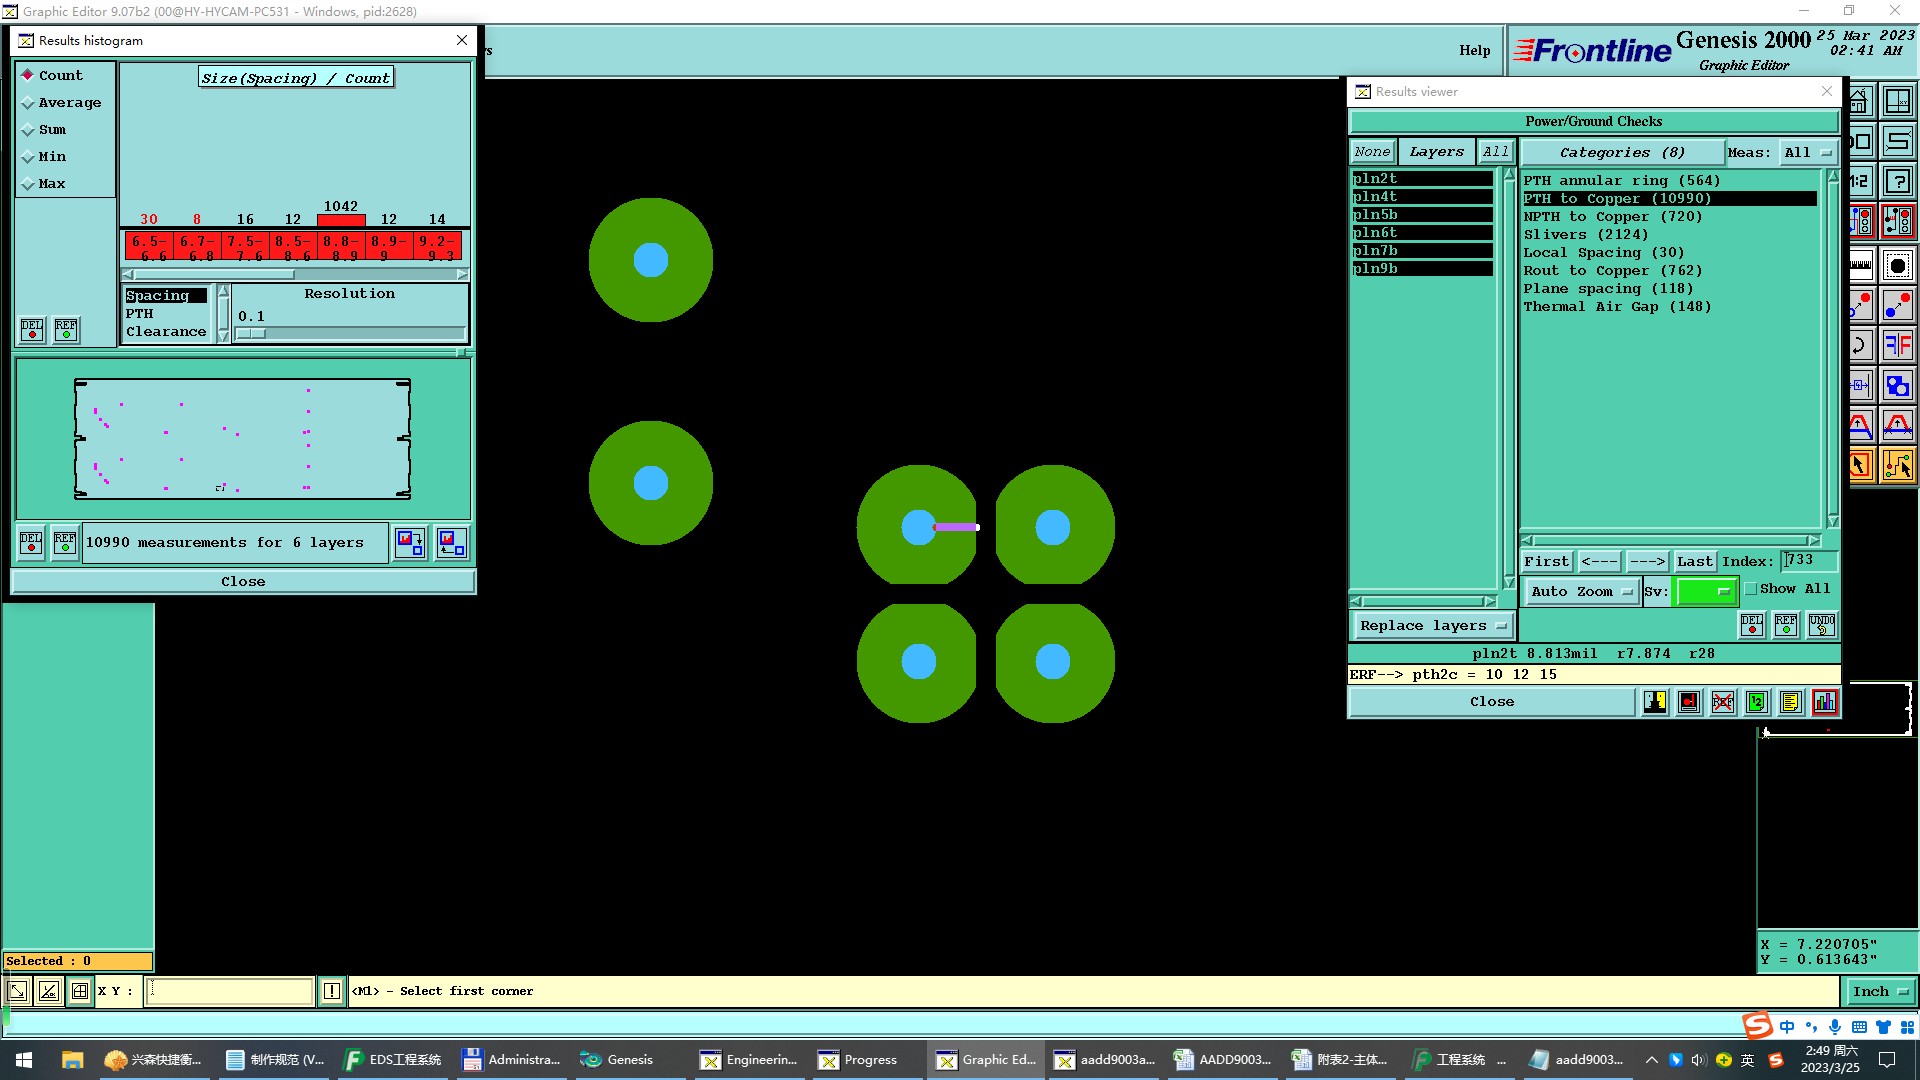1920x1080 pixels.
Task: Click the question mark help tool icon
Action: coord(1897,182)
